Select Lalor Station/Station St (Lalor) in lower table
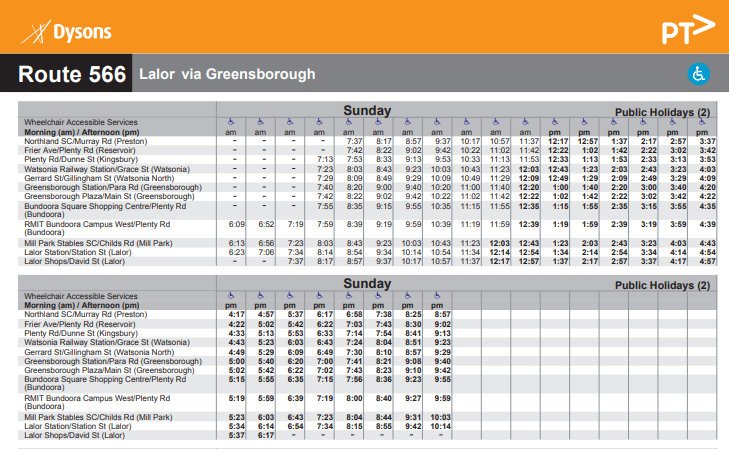The image size is (729, 449). tap(78, 426)
